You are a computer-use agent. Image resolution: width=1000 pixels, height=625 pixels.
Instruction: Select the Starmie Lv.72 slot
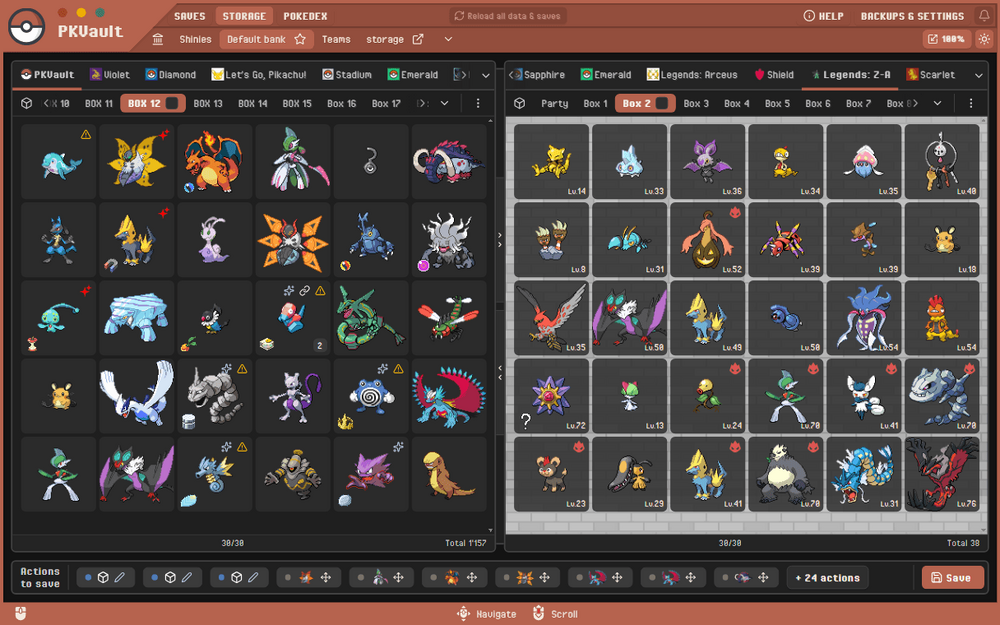pyautogui.click(x=551, y=396)
